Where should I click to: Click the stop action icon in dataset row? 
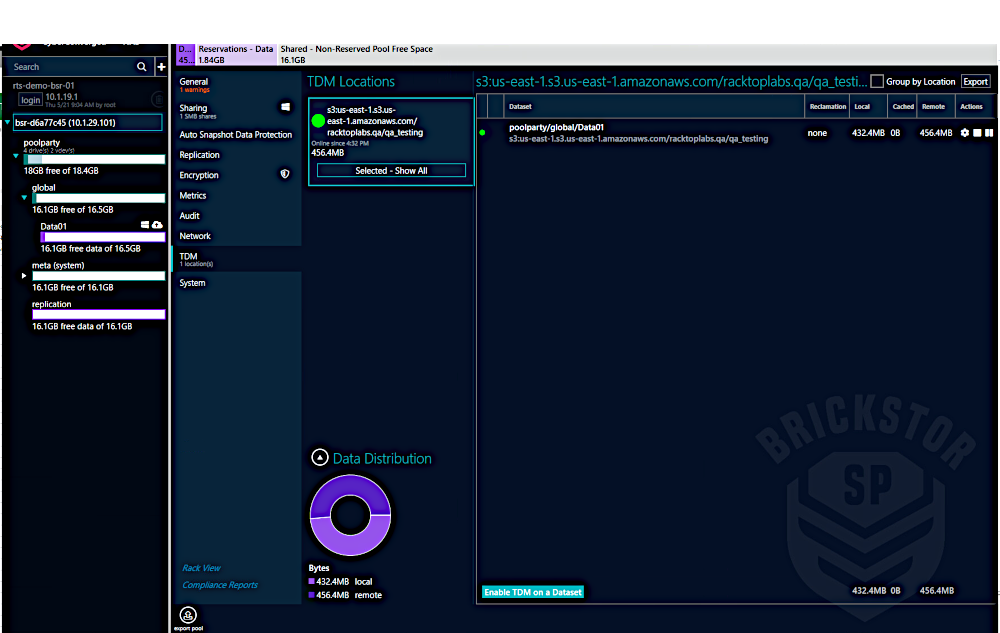coord(977,133)
